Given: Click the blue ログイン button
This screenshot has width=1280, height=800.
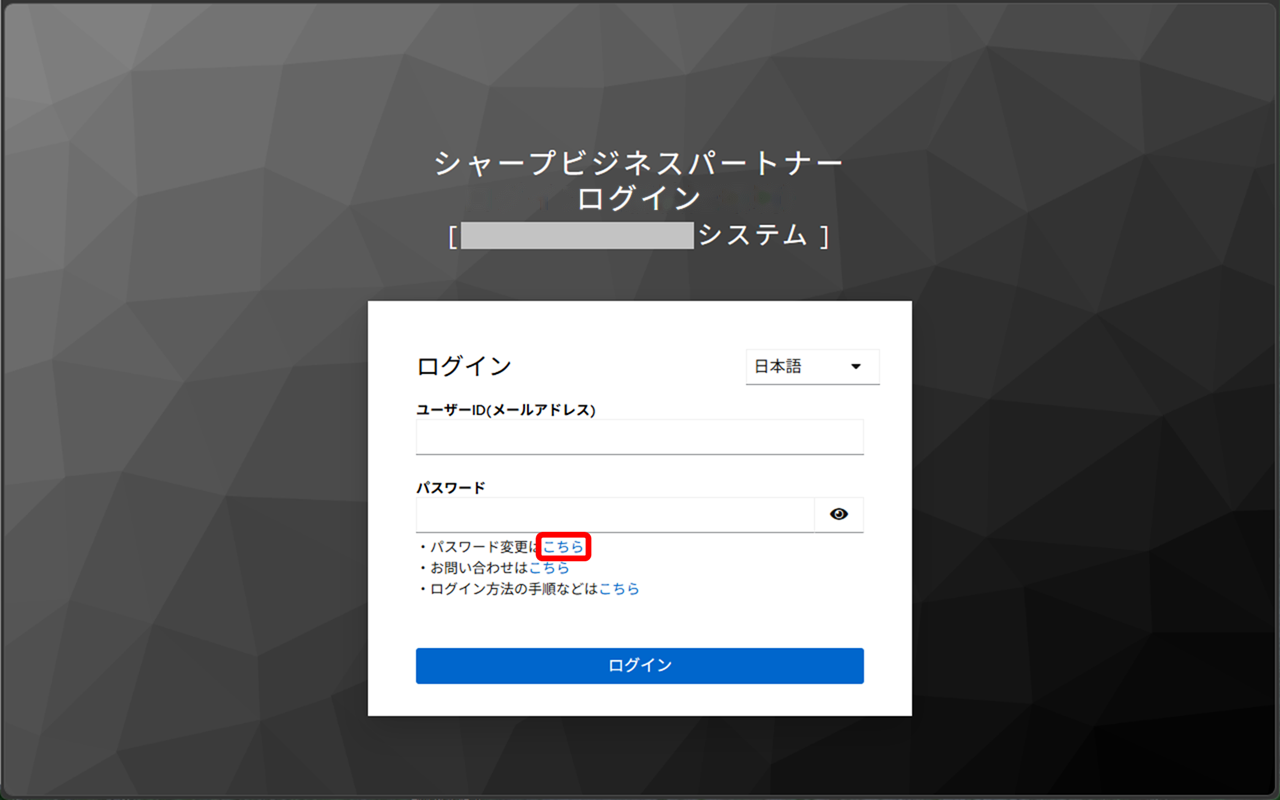Looking at the screenshot, I should [x=640, y=666].
